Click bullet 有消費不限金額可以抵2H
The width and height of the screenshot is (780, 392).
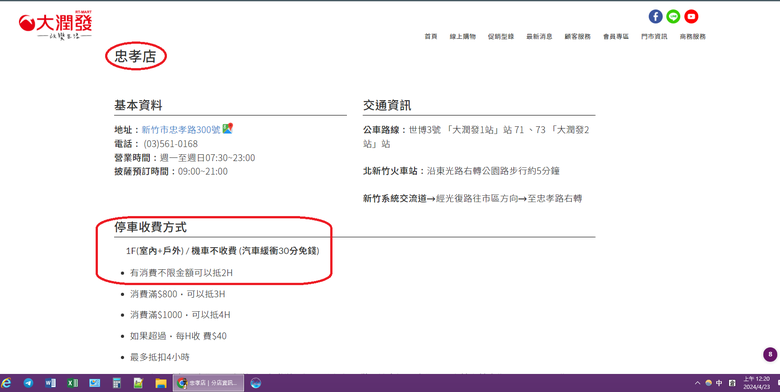(x=181, y=273)
